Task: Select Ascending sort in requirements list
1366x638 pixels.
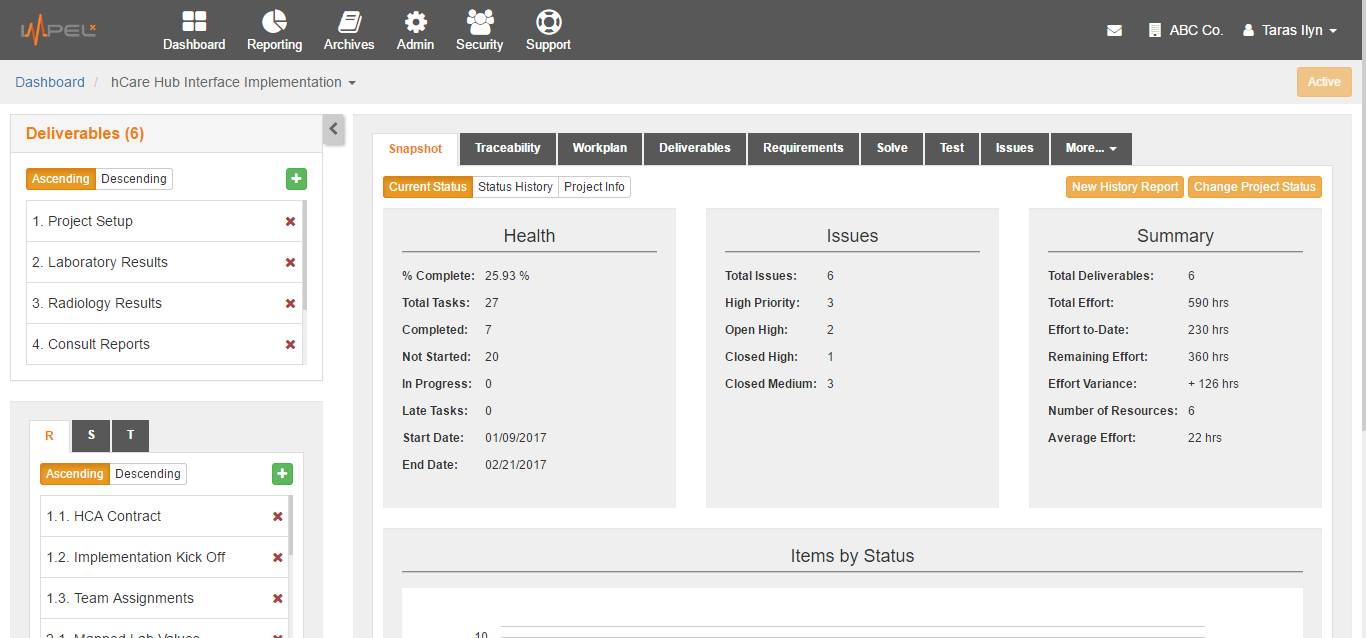Action: tap(75, 474)
